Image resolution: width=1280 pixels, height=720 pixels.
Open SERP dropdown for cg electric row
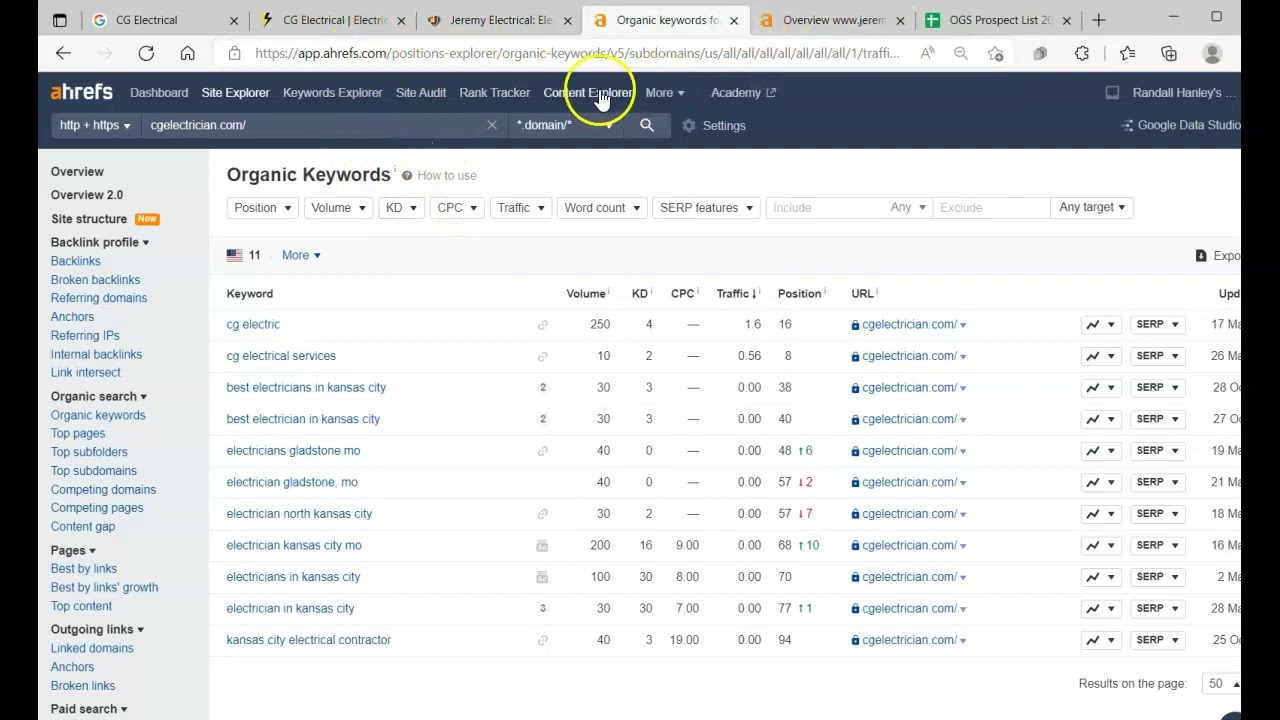(x=1158, y=324)
